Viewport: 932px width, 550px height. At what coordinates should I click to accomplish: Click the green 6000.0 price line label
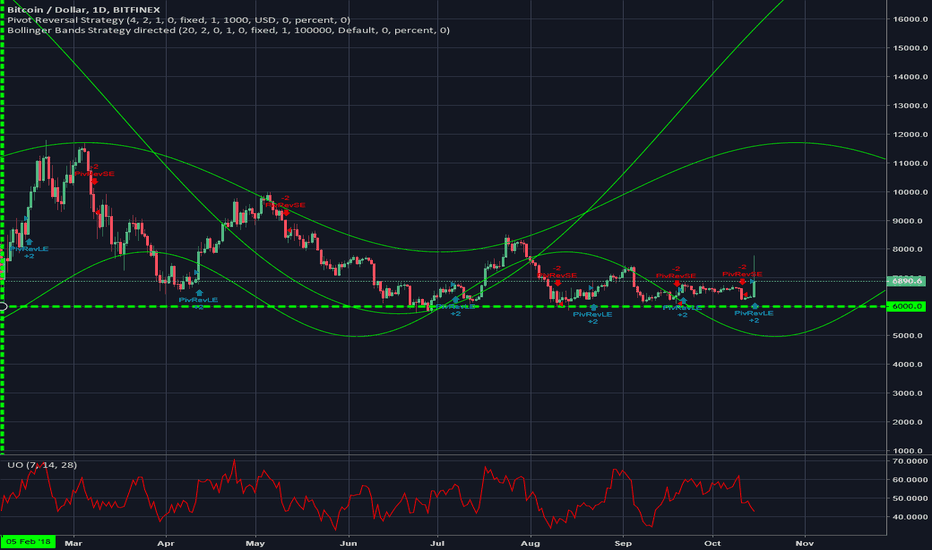click(x=906, y=306)
